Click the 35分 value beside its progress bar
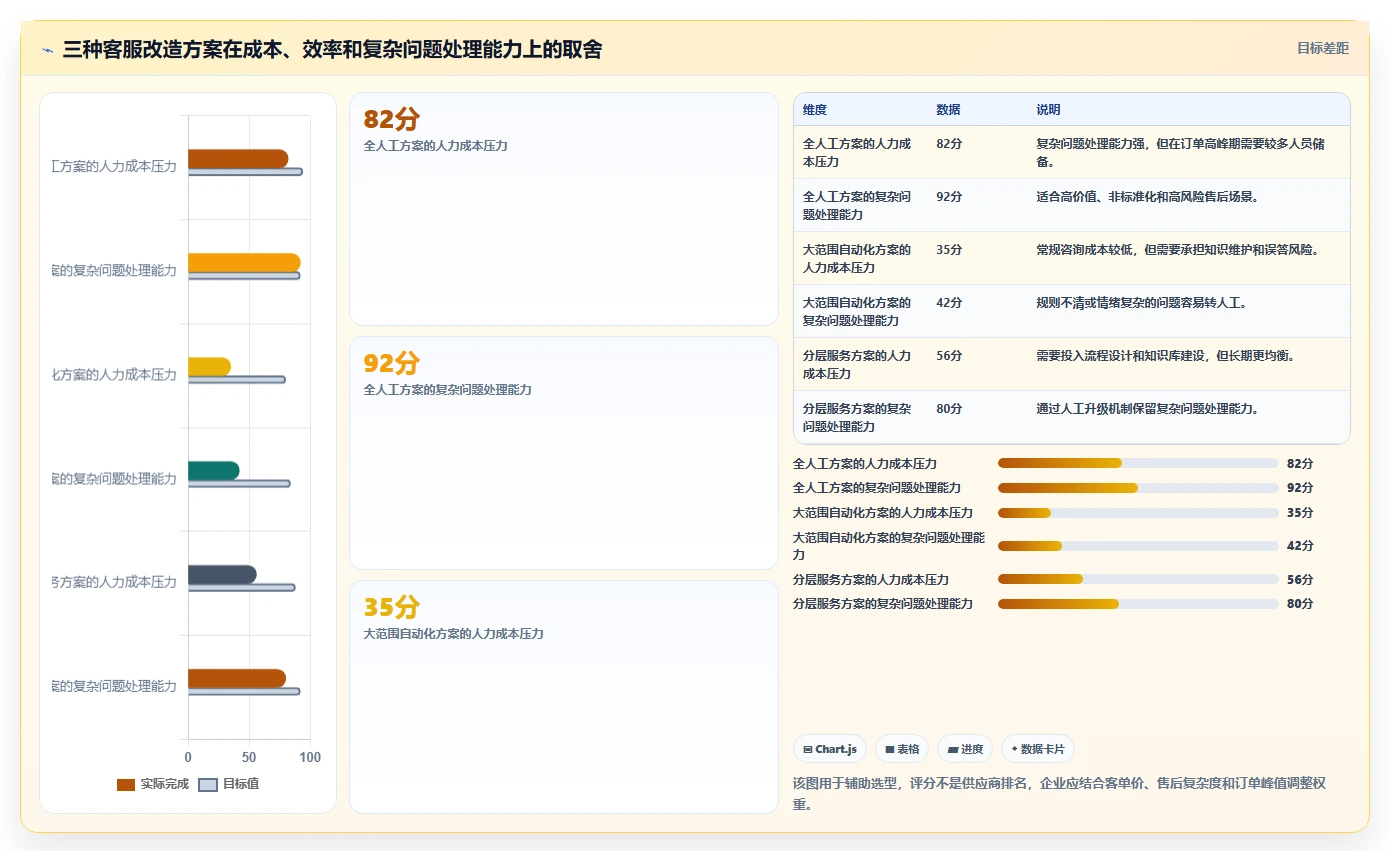This screenshot has width=1390, height=851. point(1300,513)
